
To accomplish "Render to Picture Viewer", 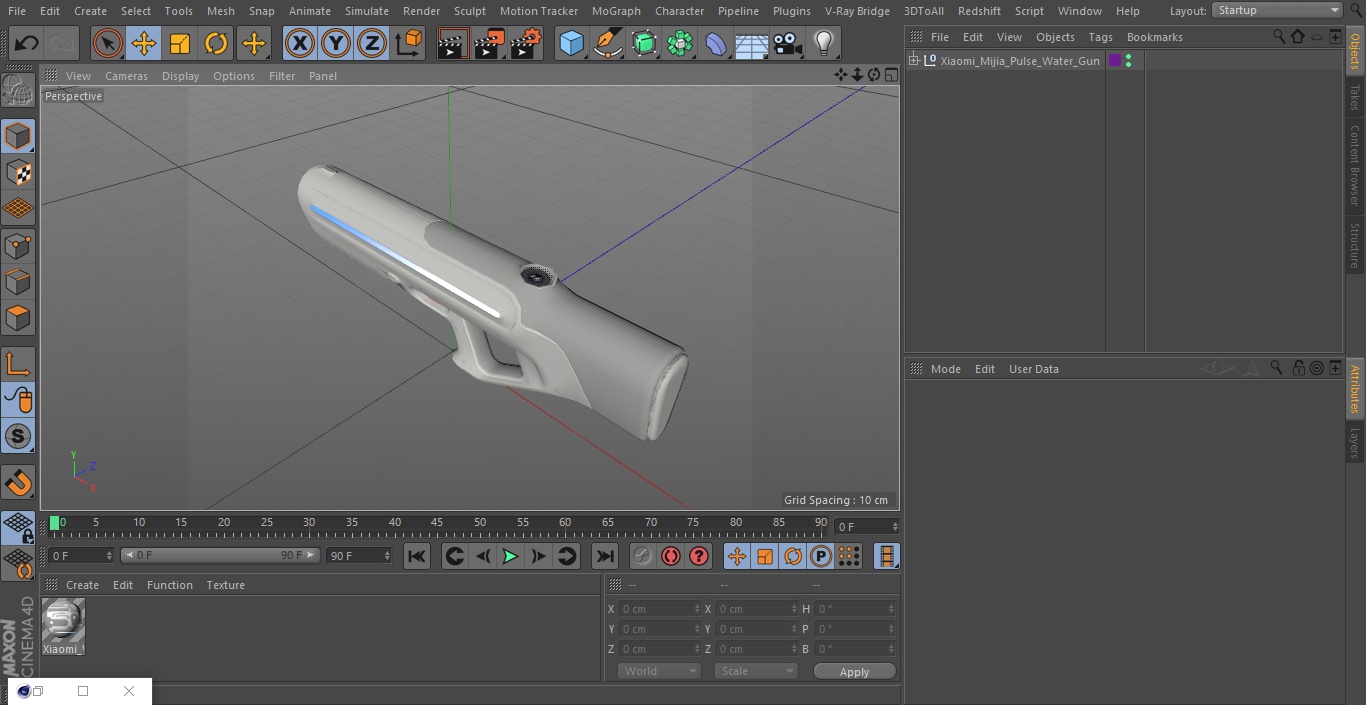I will point(490,43).
